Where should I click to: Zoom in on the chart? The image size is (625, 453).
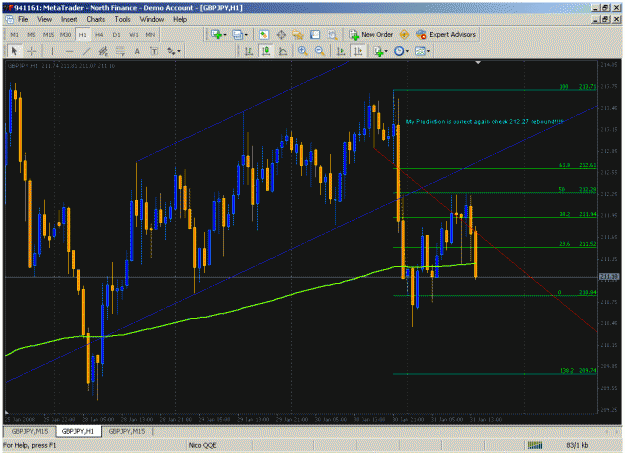pos(303,51)
